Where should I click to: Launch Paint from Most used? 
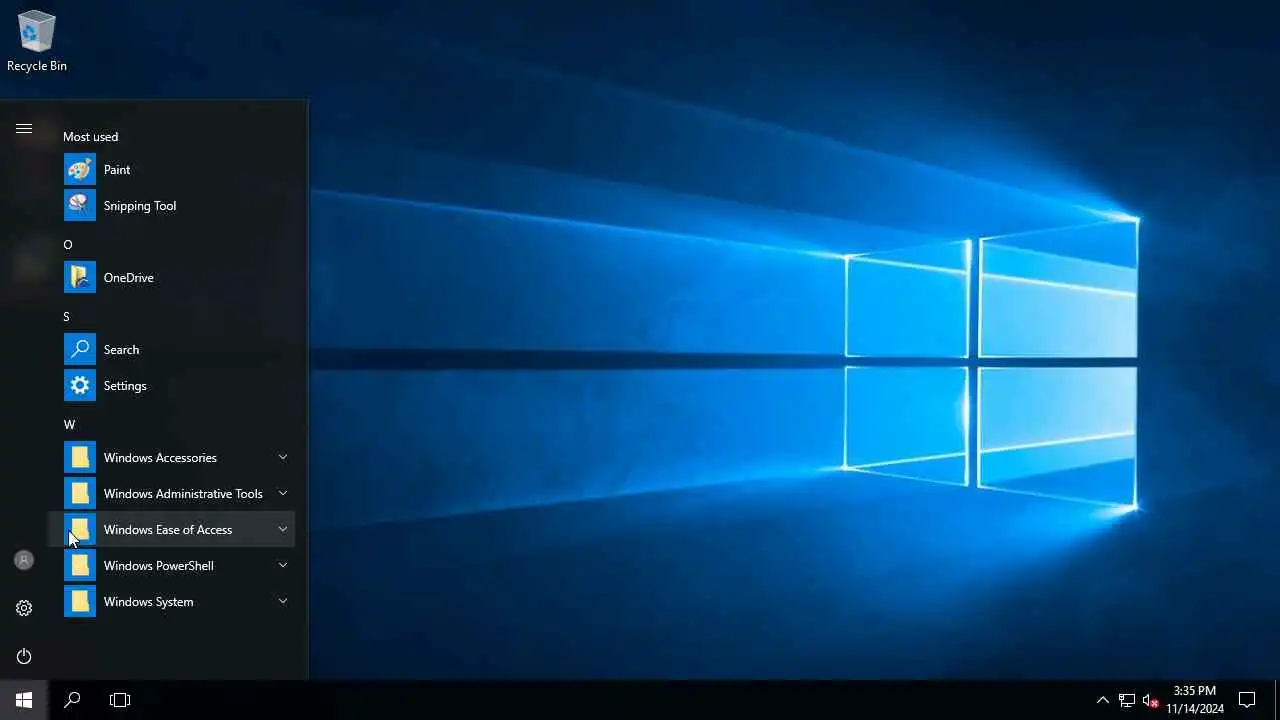172,170
